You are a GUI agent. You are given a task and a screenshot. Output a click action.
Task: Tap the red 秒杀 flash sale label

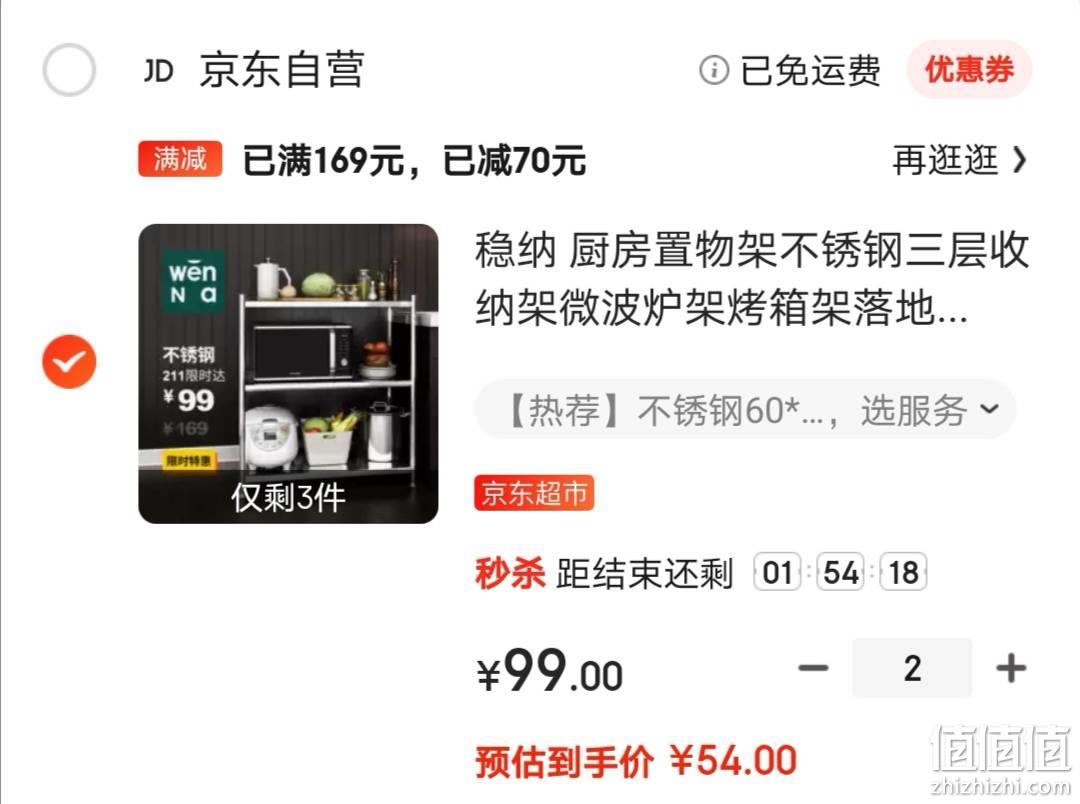pyautogui.click(x=510, y=573)
